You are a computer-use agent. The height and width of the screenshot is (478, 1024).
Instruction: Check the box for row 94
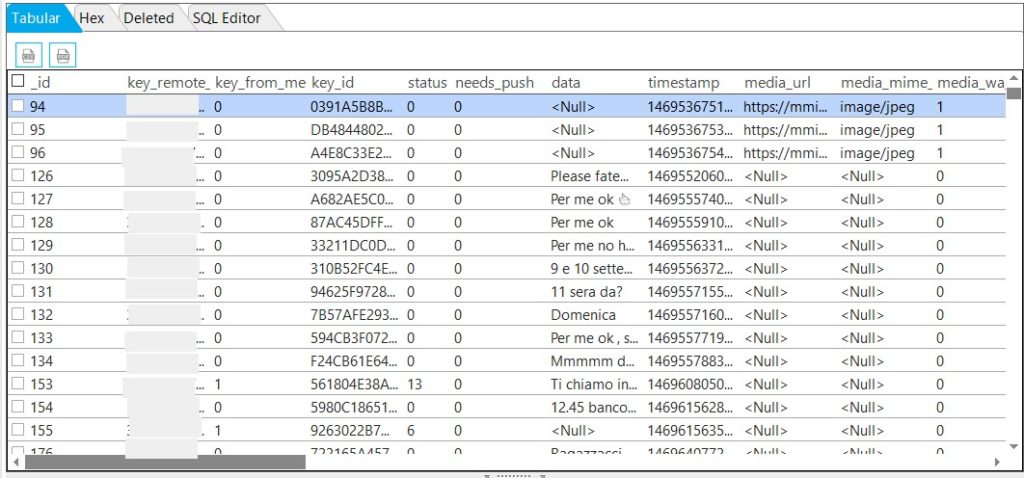(x=18, y=106)
